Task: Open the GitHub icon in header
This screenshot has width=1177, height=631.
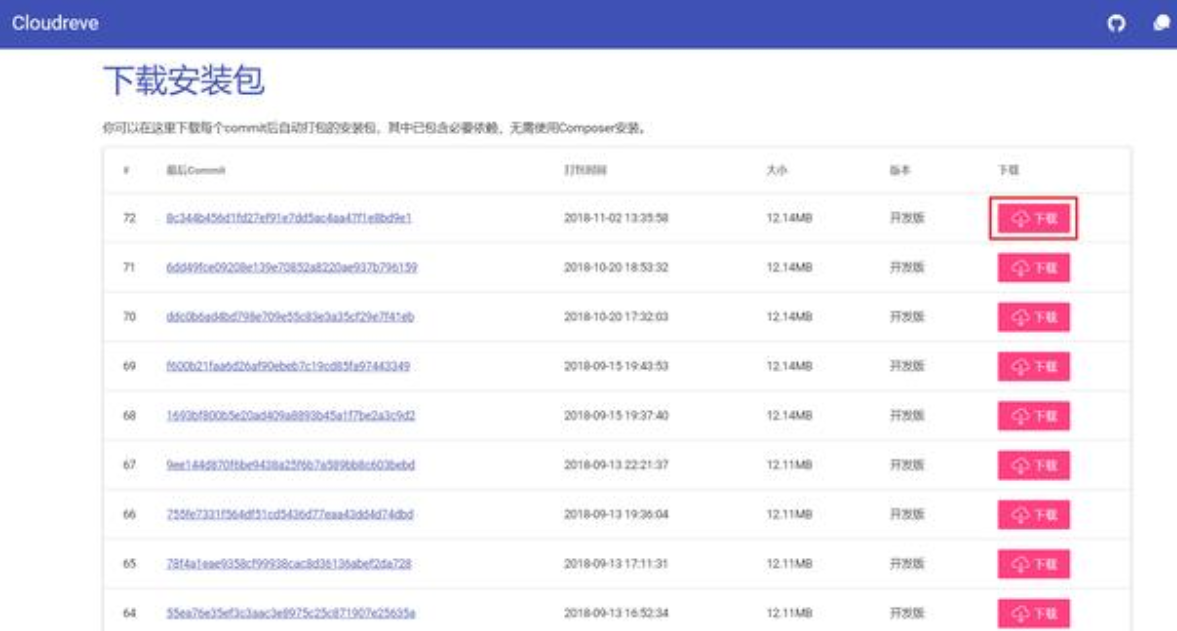Action: pos(1117,24)
